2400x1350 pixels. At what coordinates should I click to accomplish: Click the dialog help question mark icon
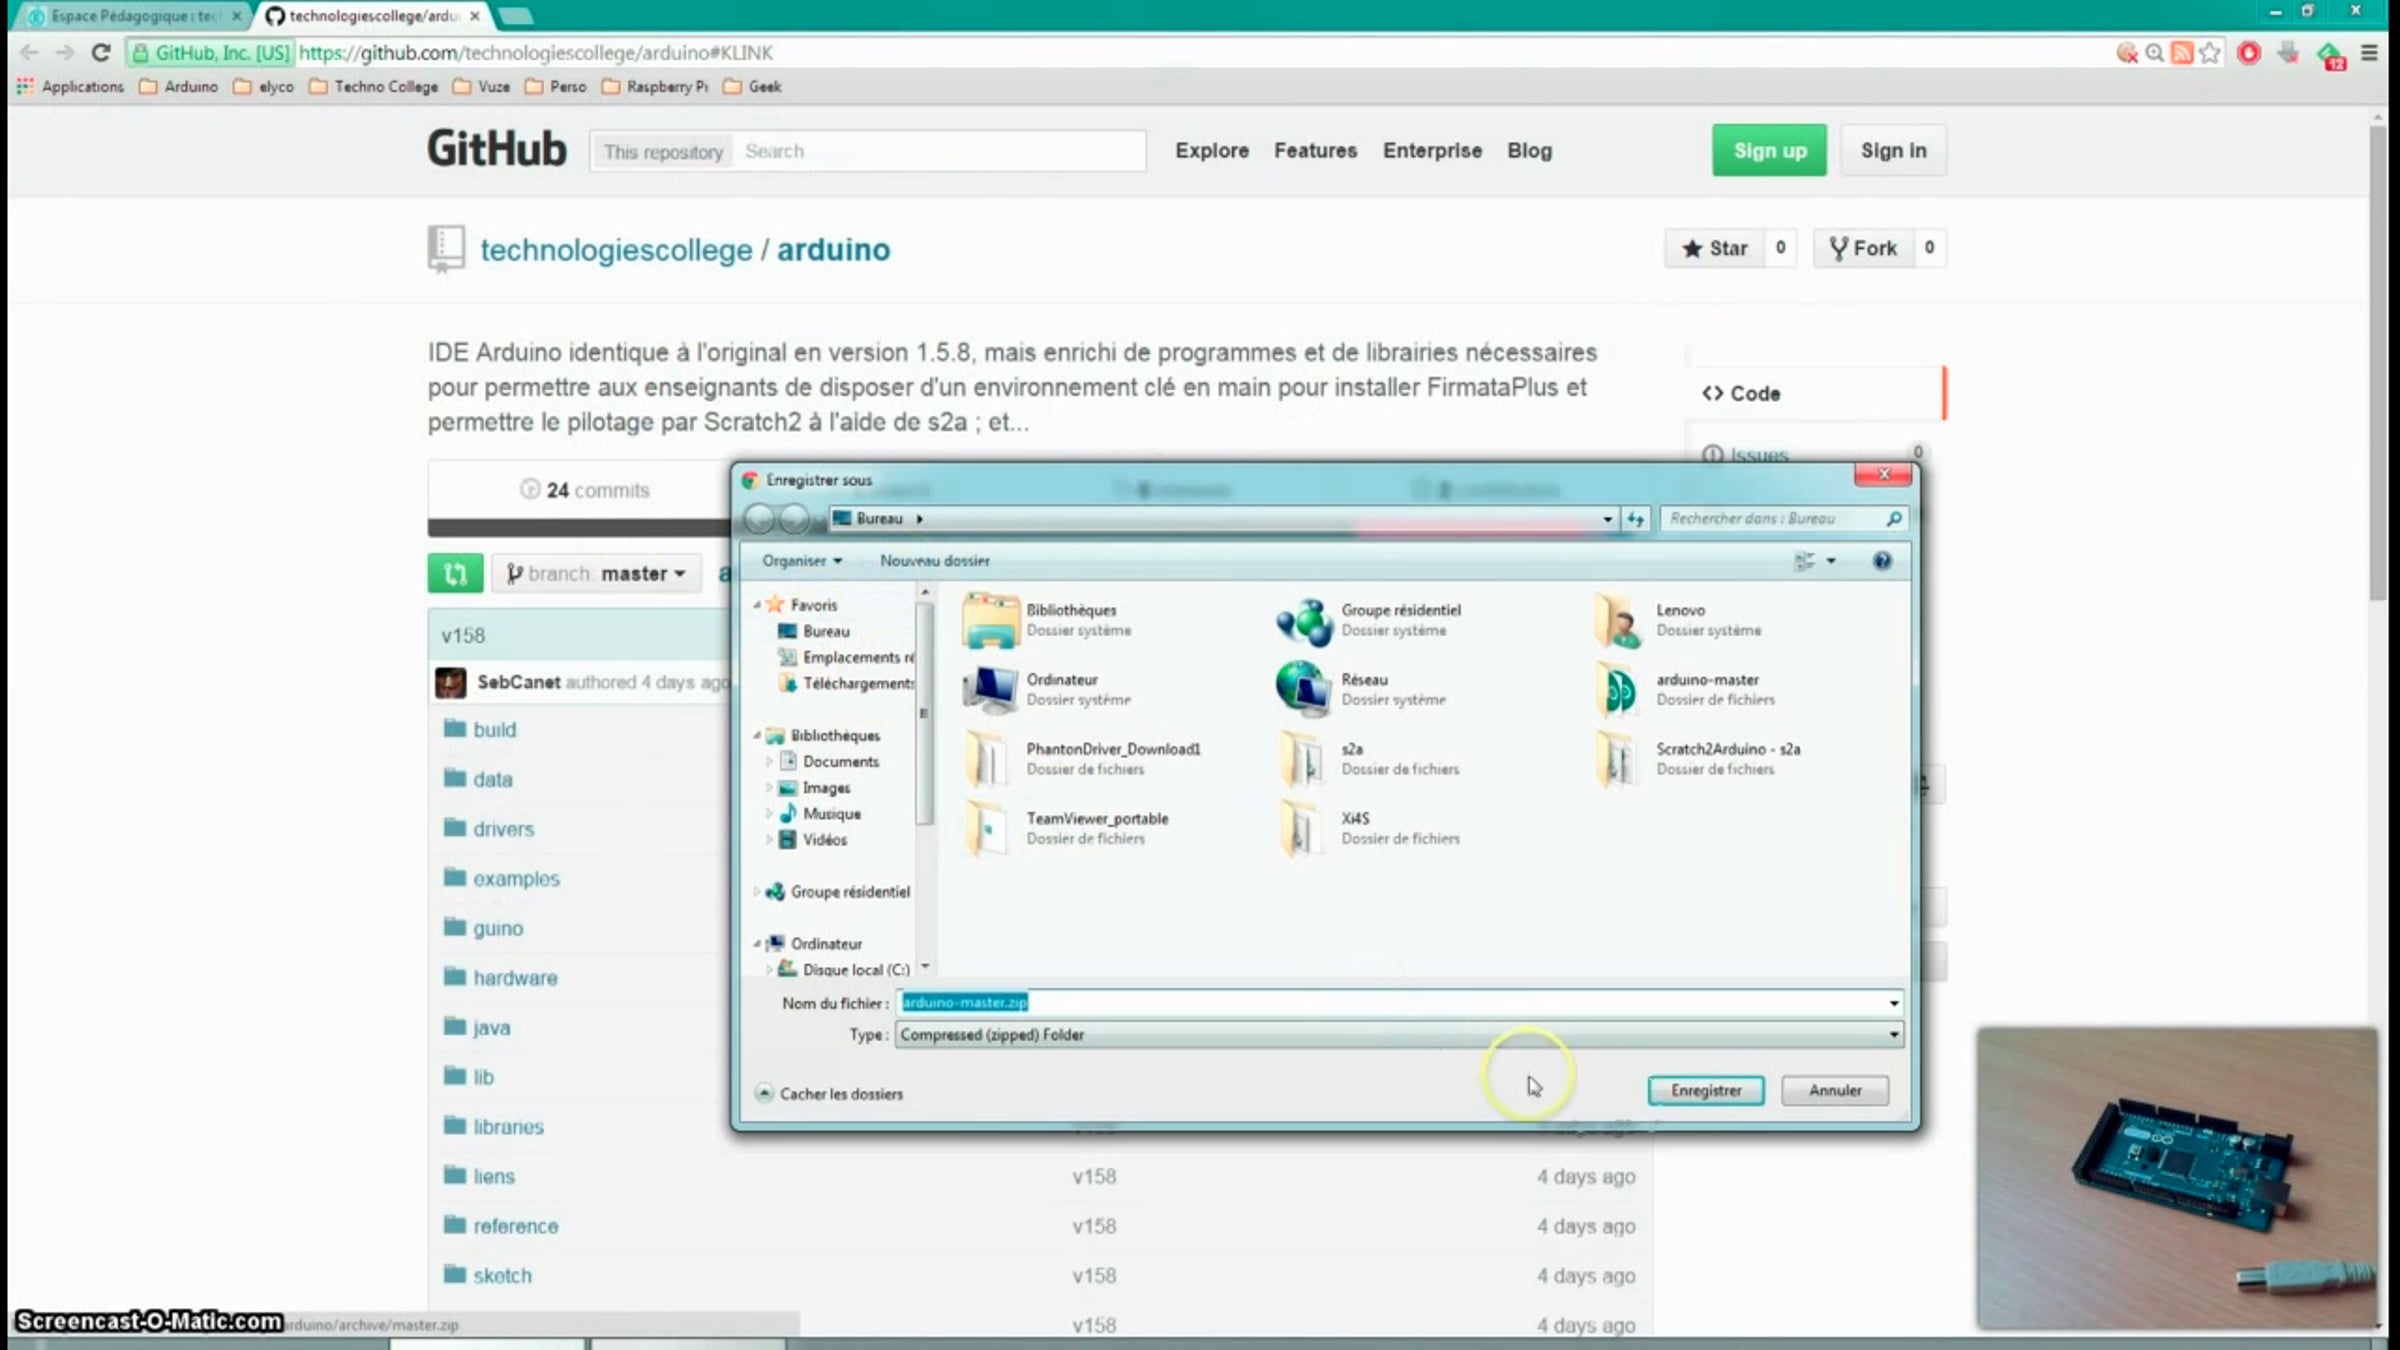(x=1882, y=561)
